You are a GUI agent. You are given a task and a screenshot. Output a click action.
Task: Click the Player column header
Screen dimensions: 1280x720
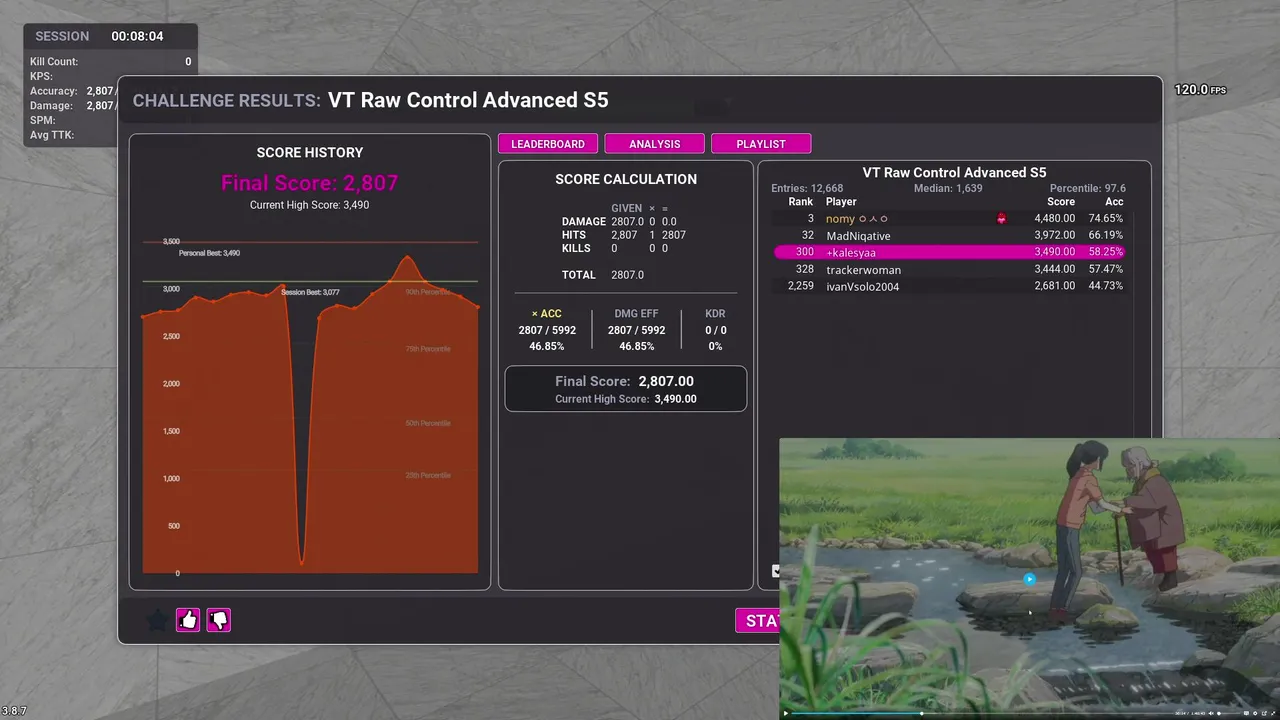coord(841,202)
